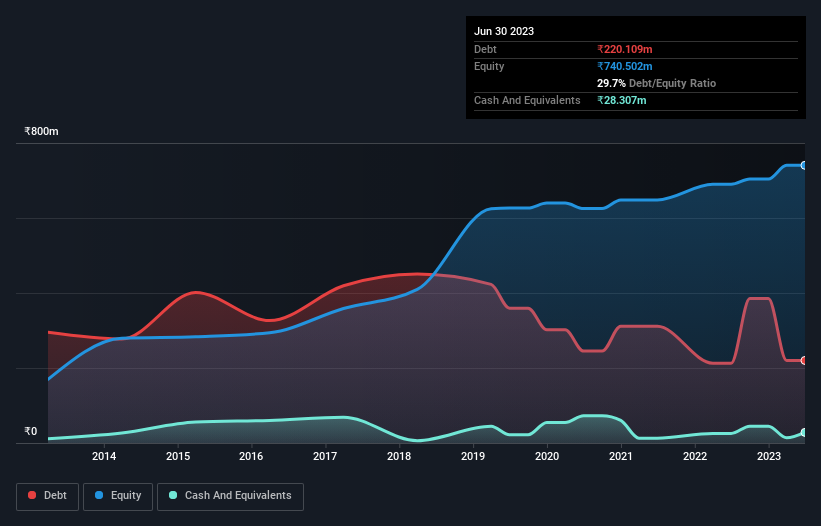
Task: Click the 2017 x-axis label
Action: 325,456
